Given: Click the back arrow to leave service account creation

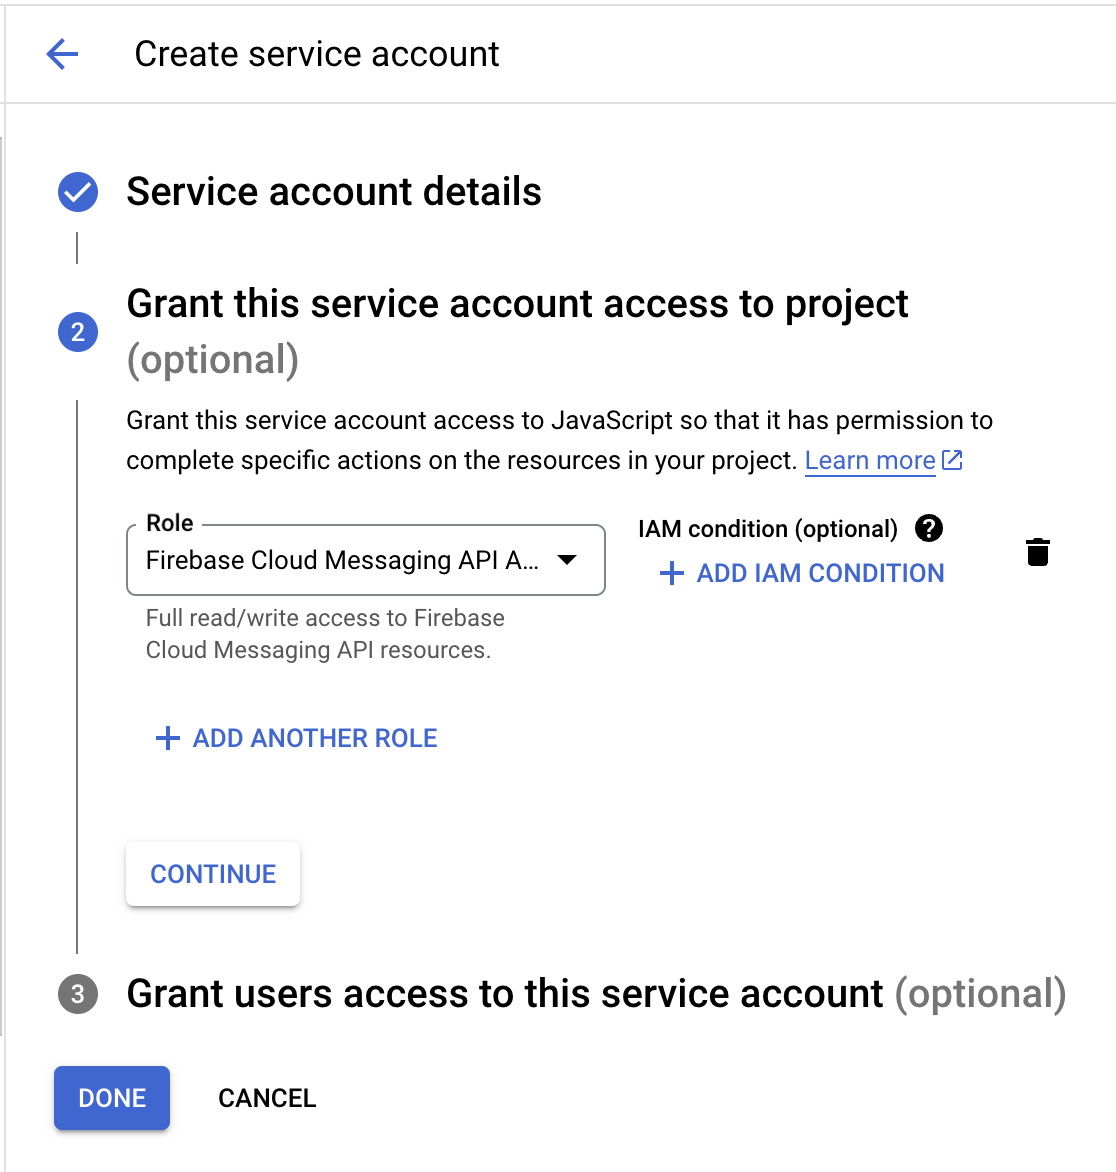Looking at the screenshot, I should [x=62, y=54].
